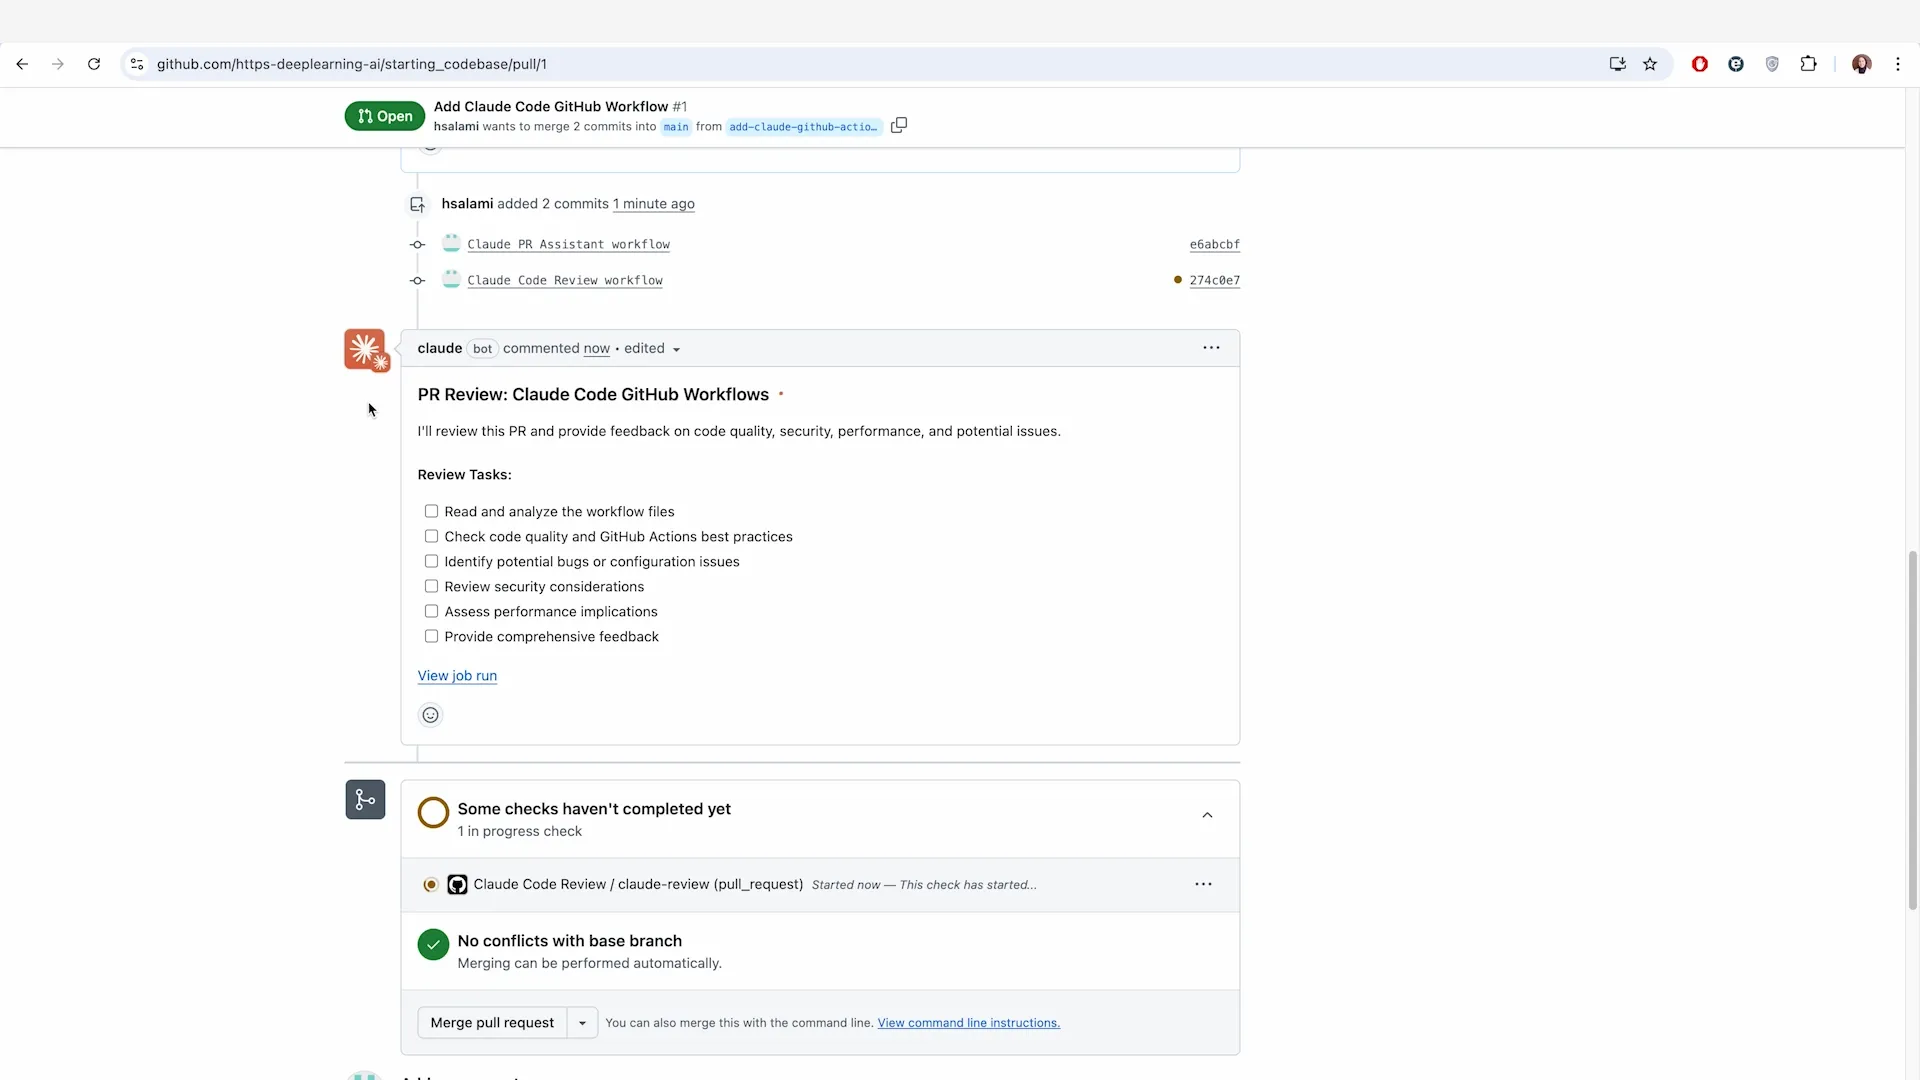Reload the page with the refresh icon
This screenshot has width=1920, height=1080.
94,64
